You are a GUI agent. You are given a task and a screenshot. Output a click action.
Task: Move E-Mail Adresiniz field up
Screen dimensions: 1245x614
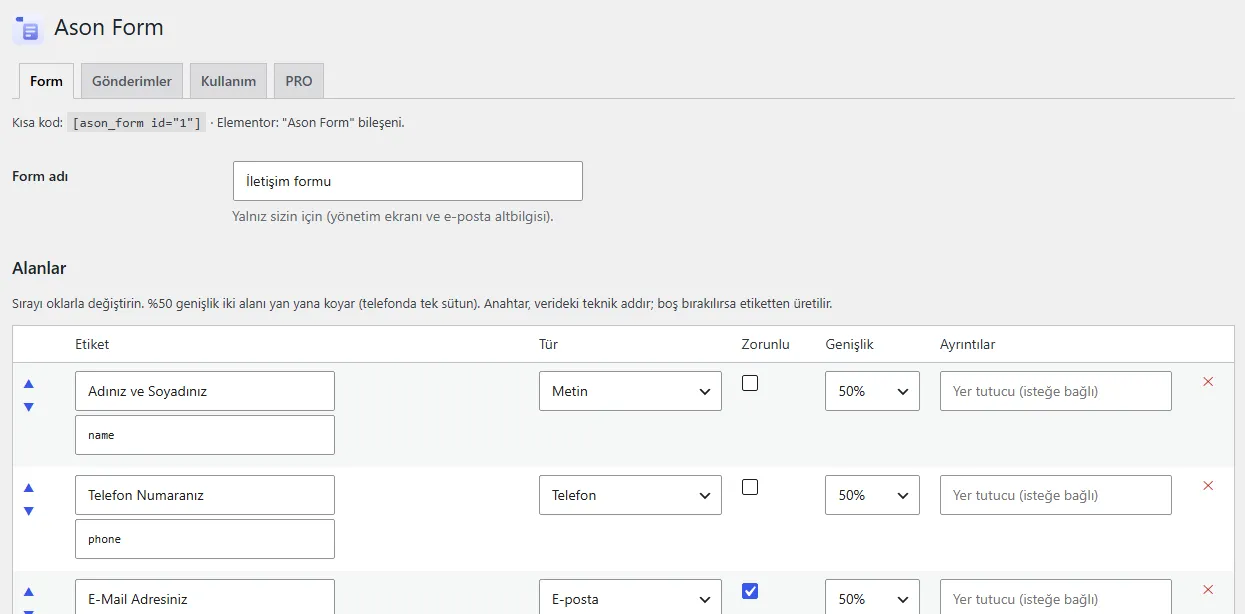(29, 591)
